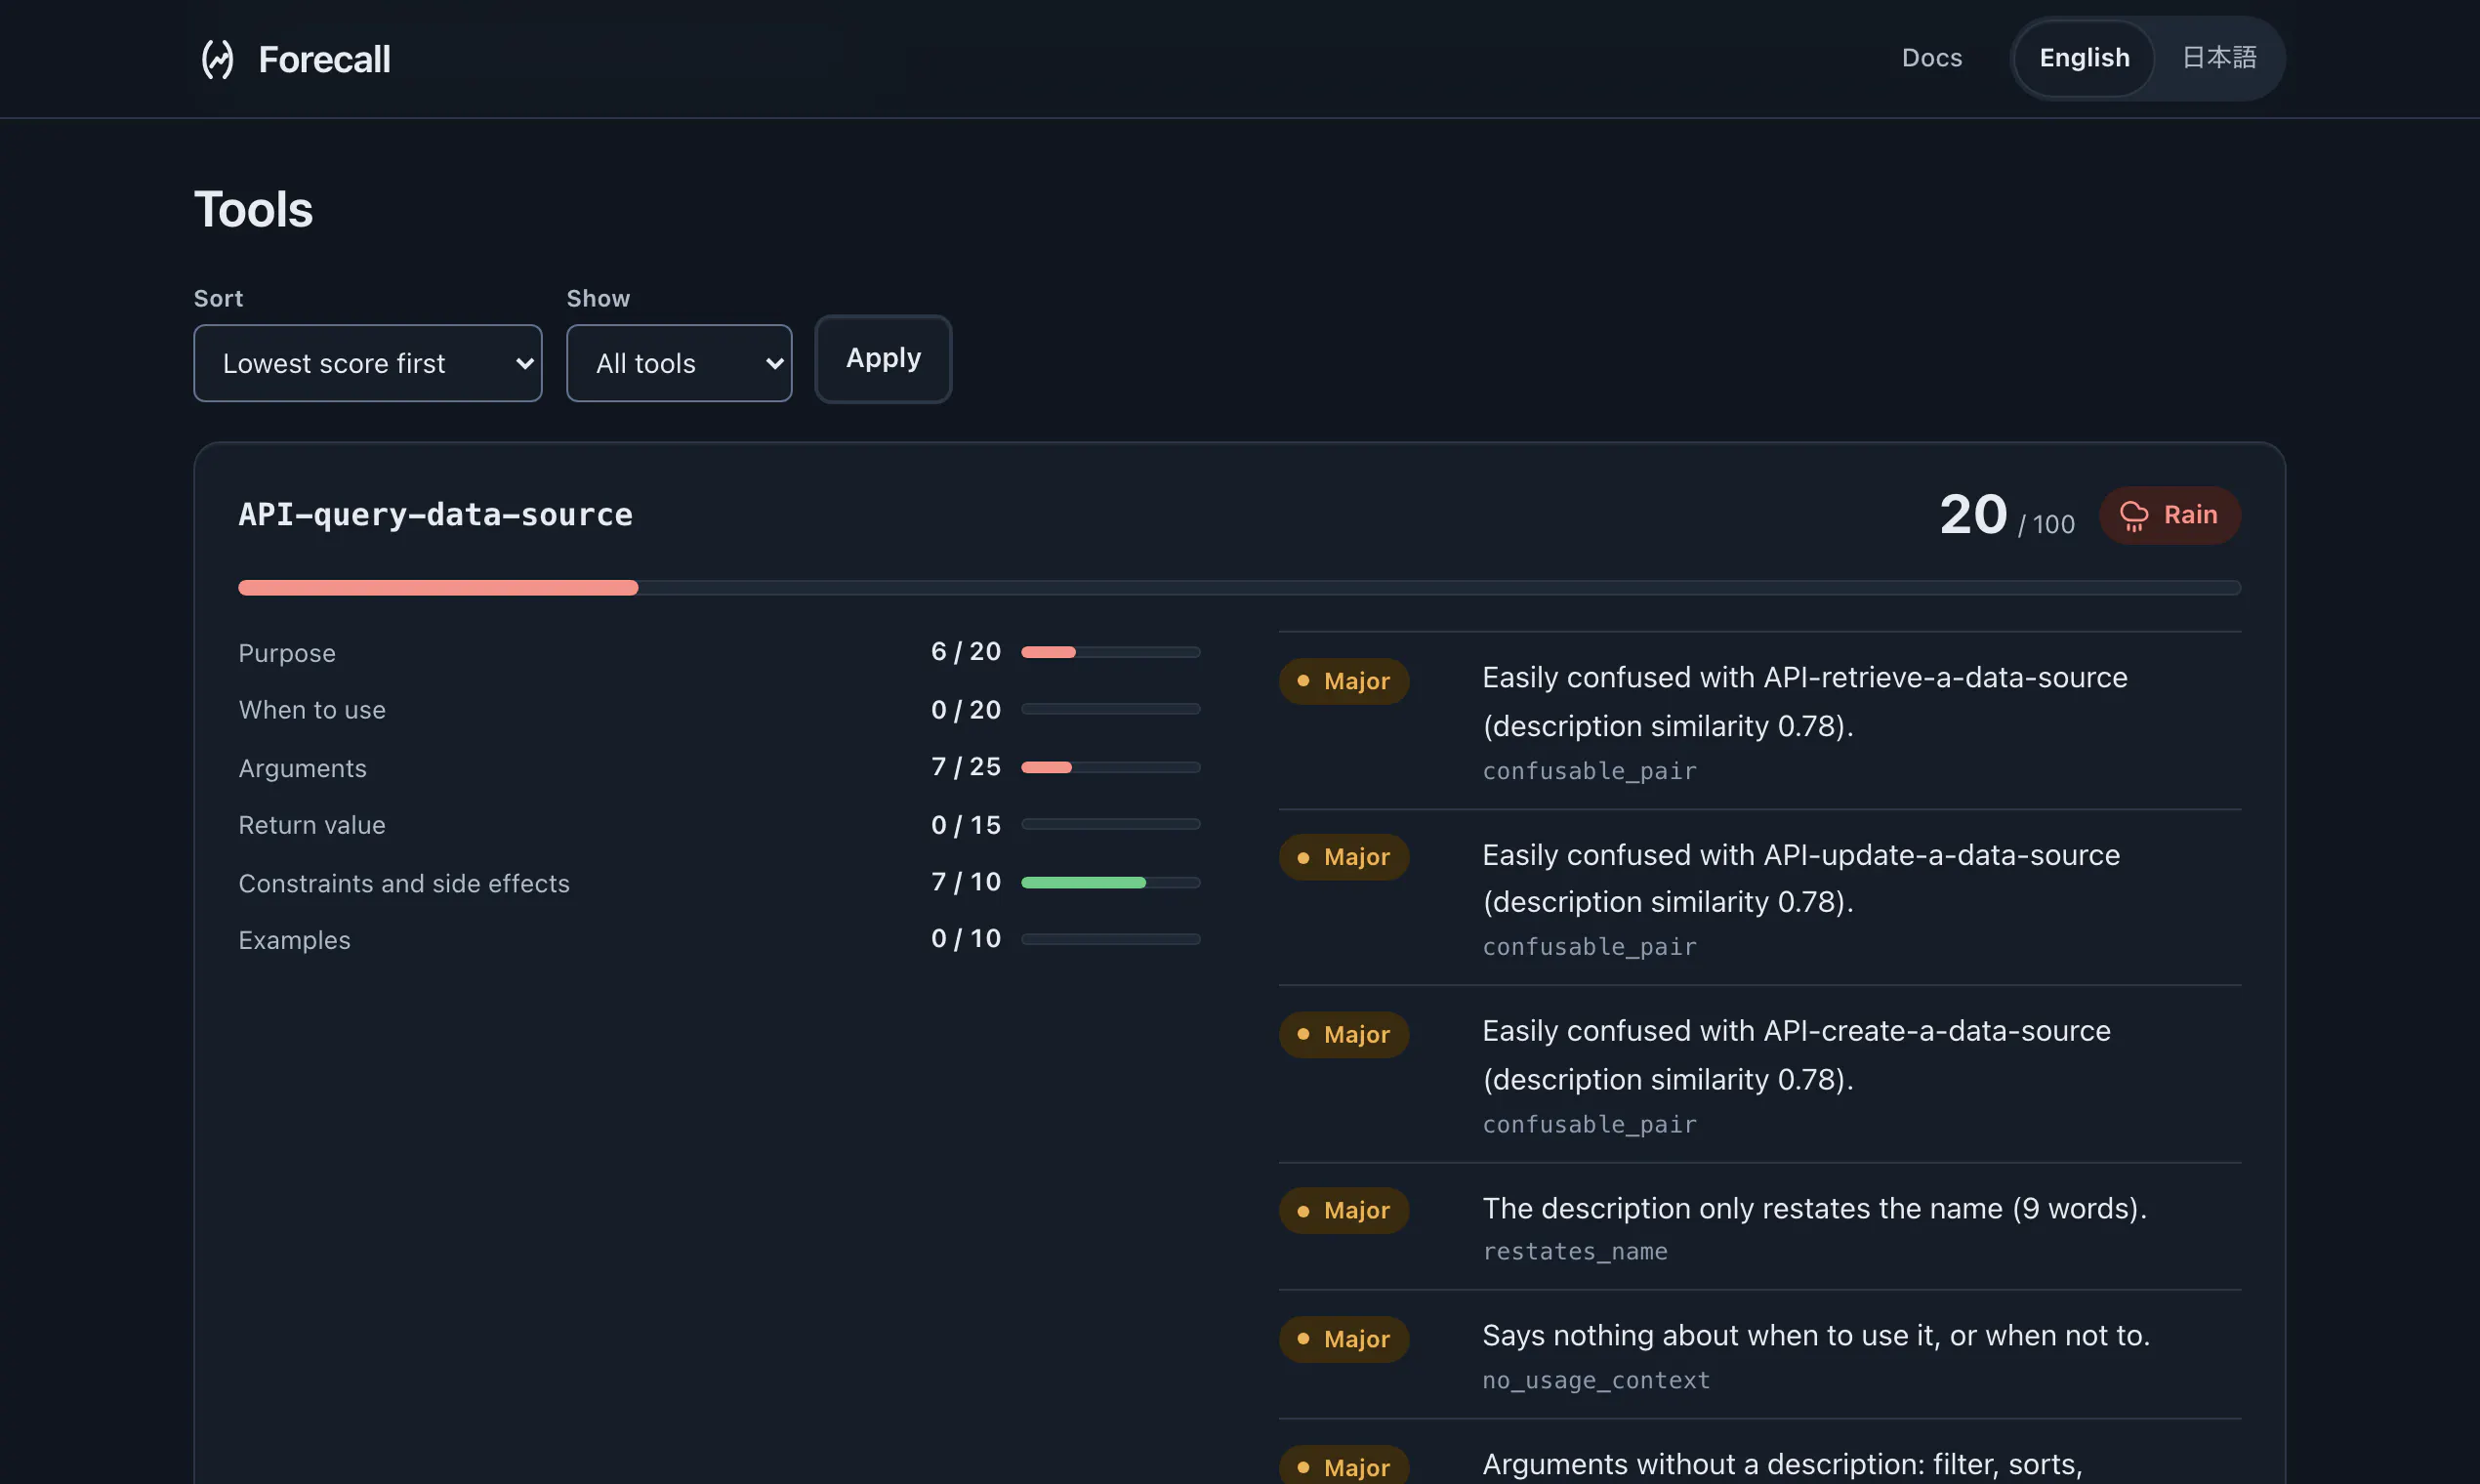Open the Show dropdown set to All tools
2480x1484 pixels.
pos(679,363)
